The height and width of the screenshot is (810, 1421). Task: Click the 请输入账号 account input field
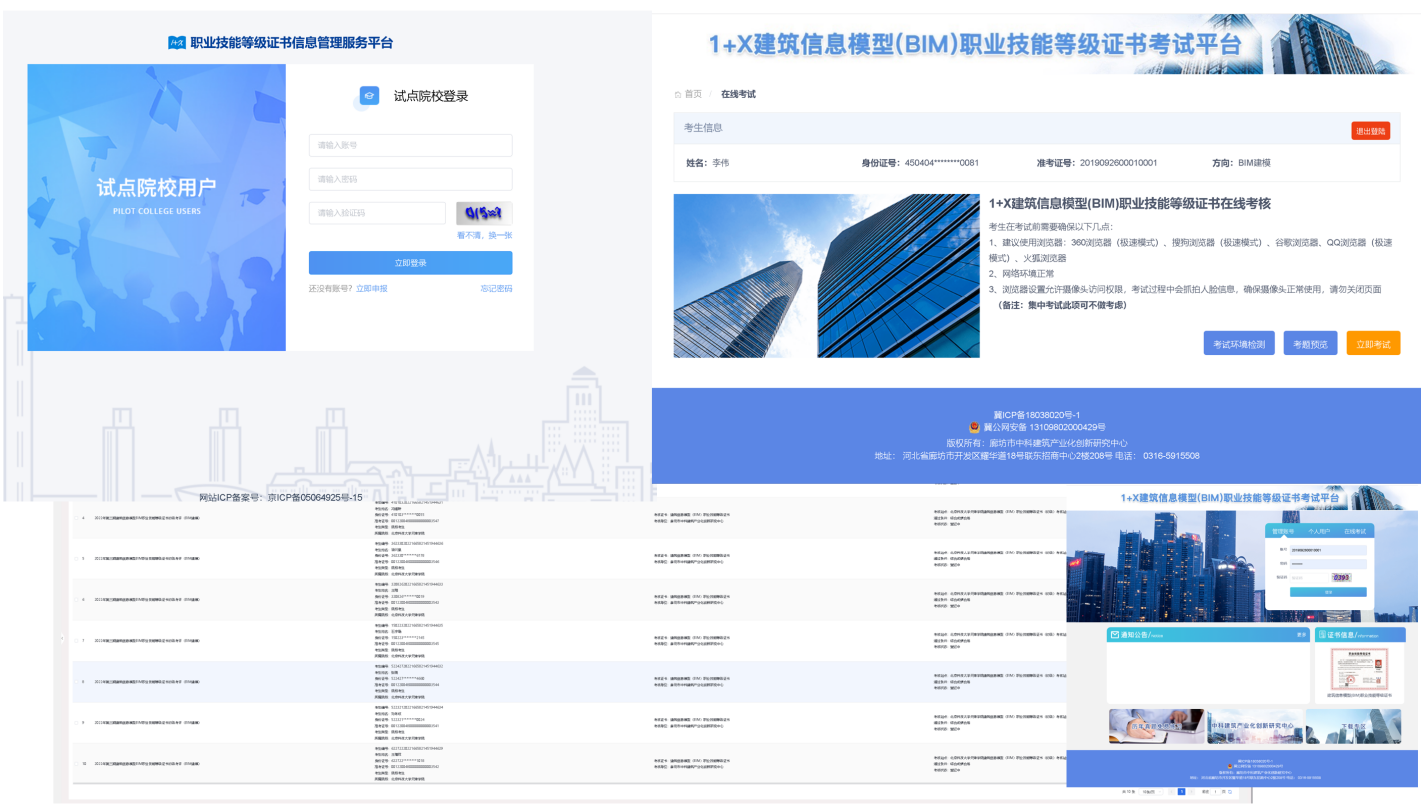(410, 146)
